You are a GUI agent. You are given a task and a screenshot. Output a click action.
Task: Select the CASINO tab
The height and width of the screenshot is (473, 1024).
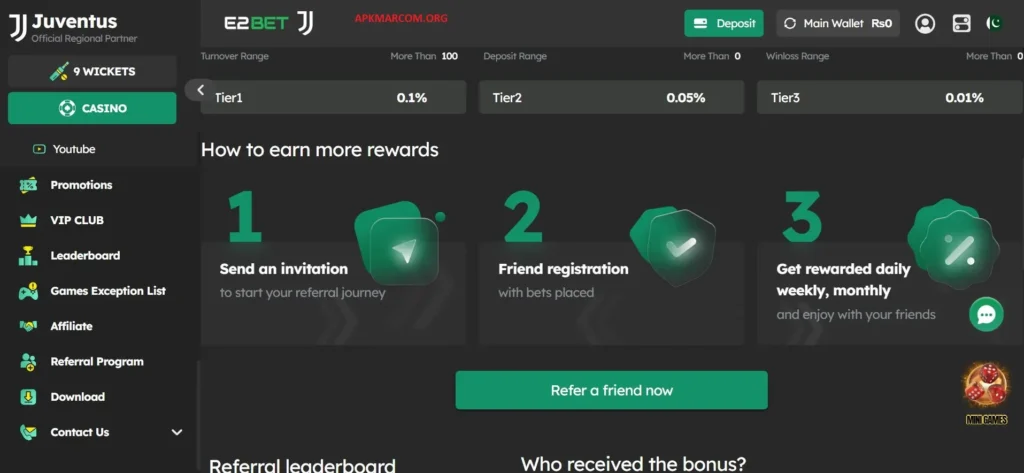92,108
